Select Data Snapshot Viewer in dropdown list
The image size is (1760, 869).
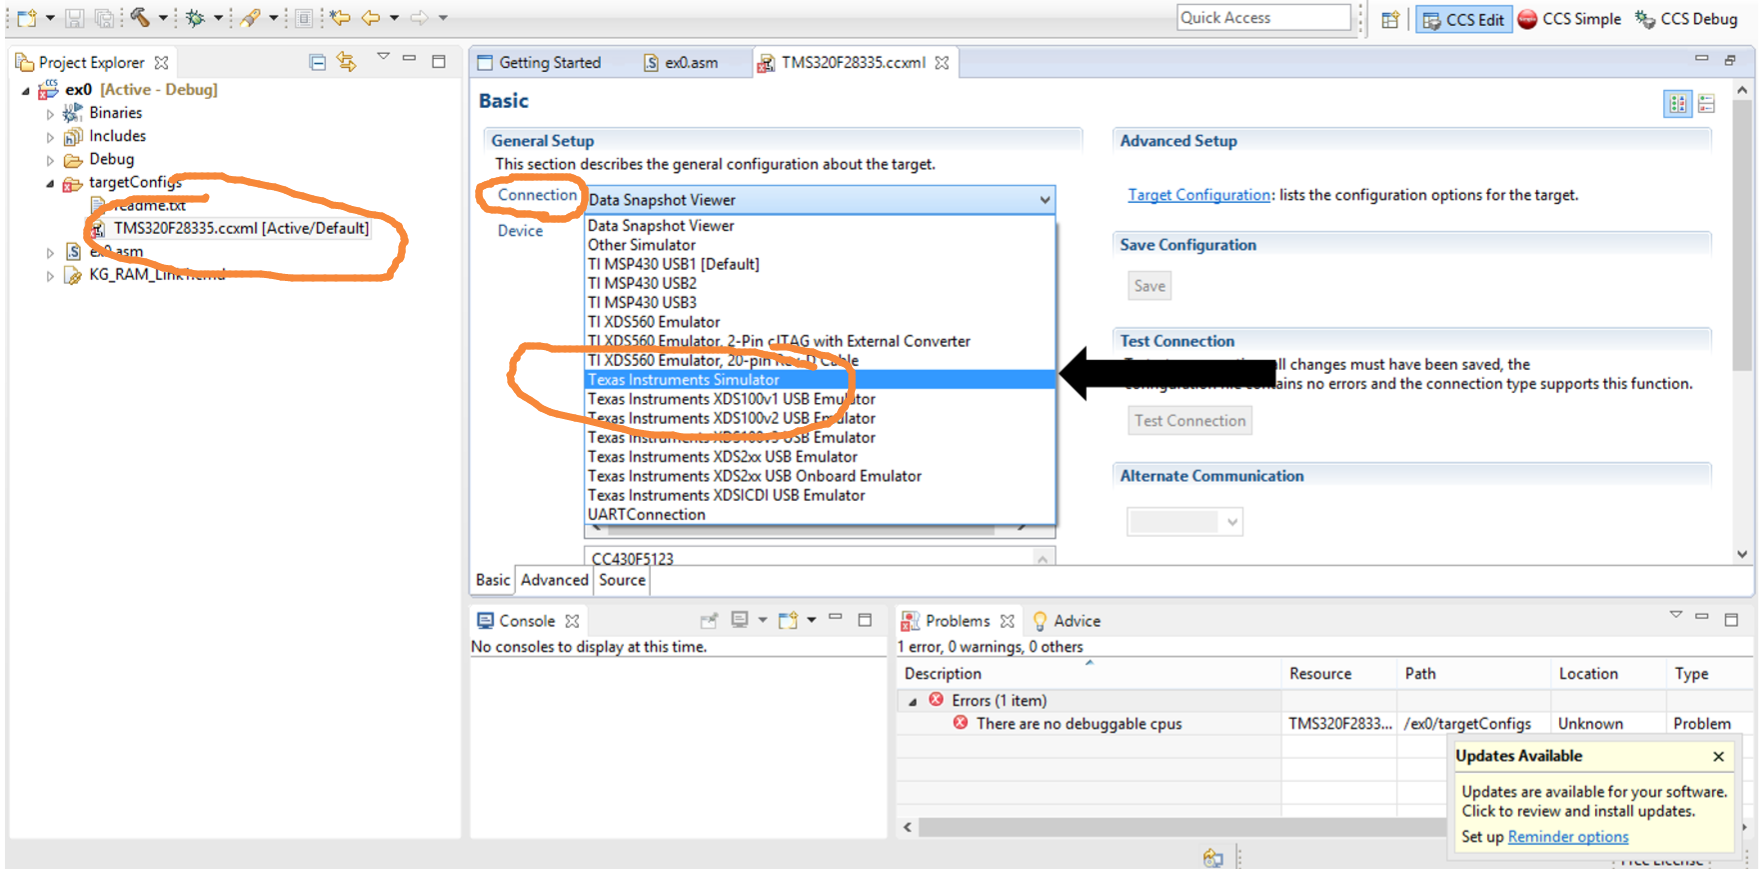point(820,226)
